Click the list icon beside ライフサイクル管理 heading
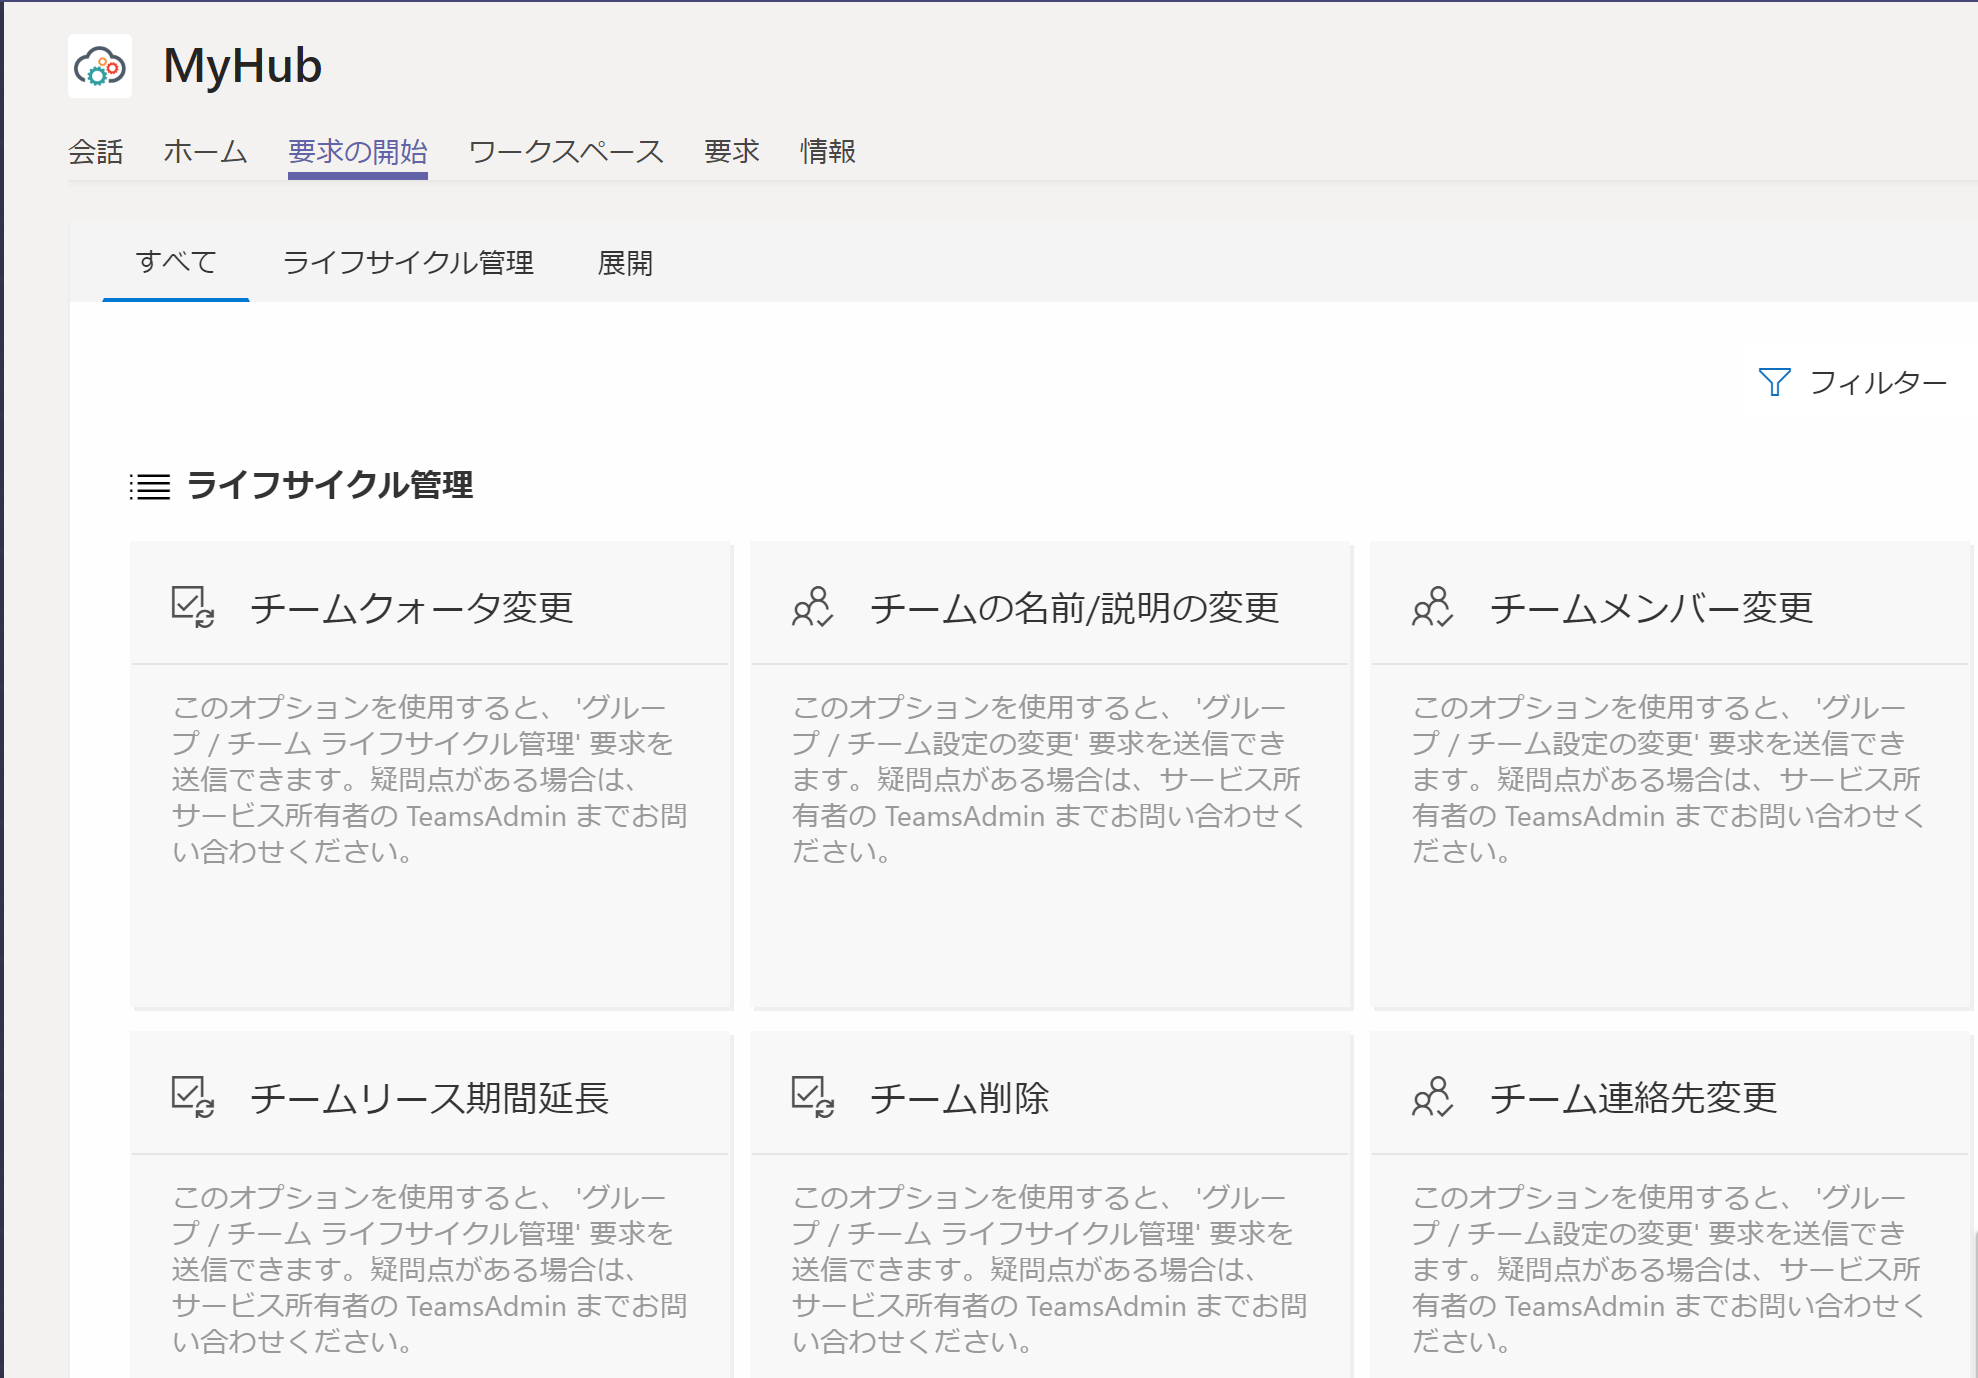This screenshot has height=1378, width=1978. pyautogui.click(x=150, y=487)
